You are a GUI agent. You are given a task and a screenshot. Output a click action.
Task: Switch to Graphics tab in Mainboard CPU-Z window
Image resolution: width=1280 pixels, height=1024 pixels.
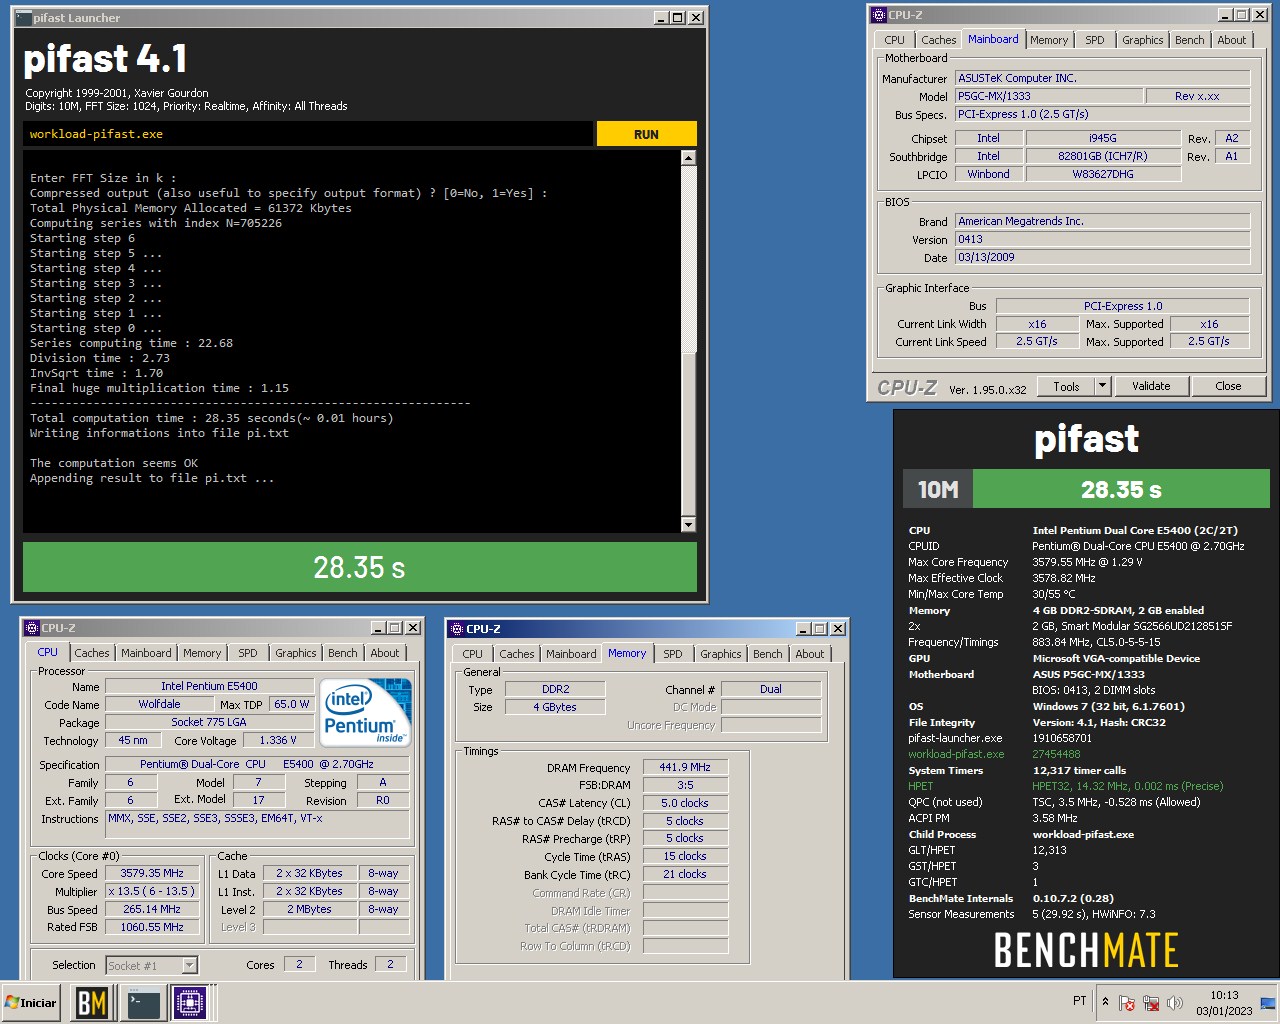[1142, 40]
